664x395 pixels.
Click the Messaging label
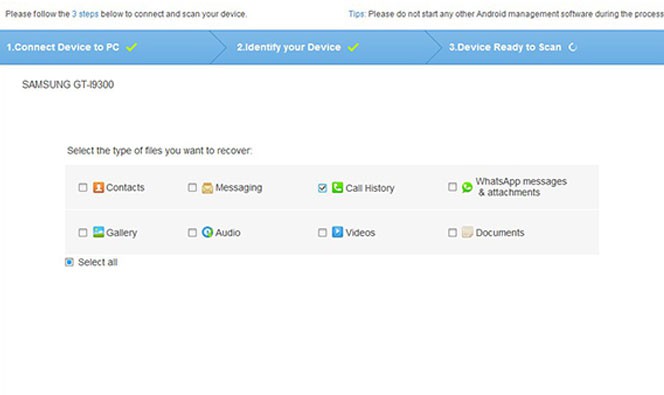click(238, 188)
